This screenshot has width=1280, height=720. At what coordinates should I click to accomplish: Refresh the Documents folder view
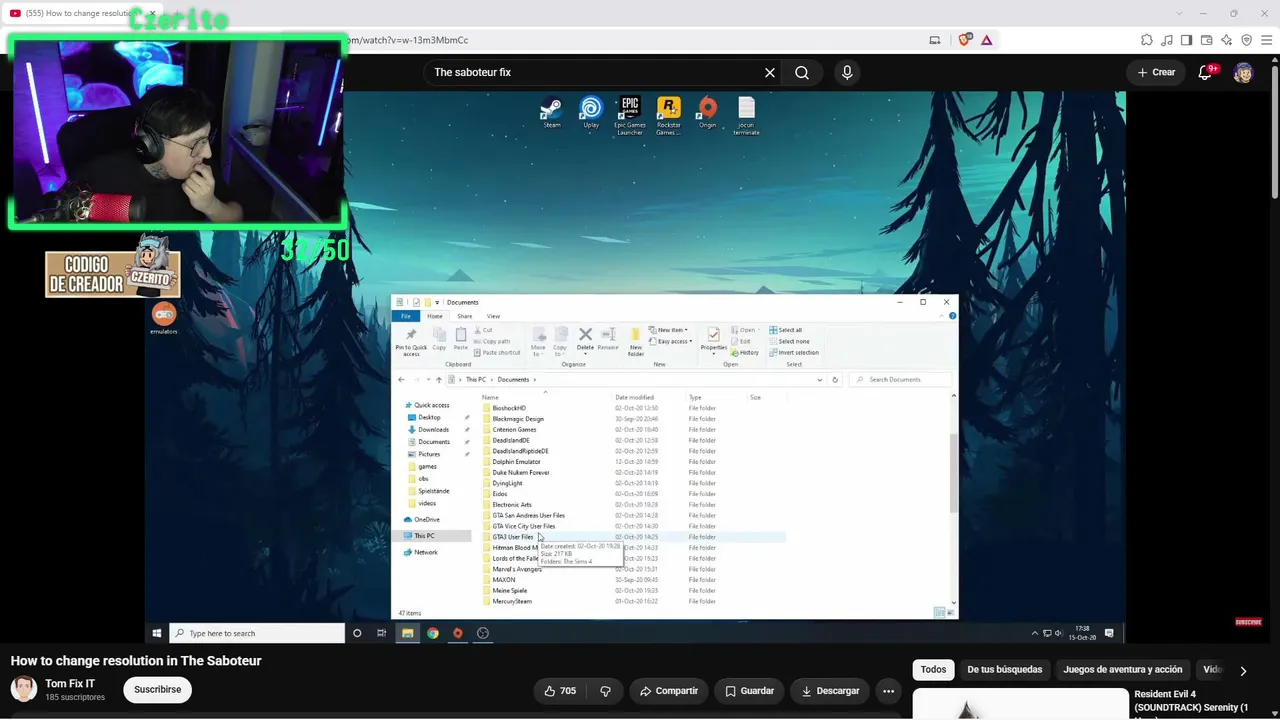point(835,380)
